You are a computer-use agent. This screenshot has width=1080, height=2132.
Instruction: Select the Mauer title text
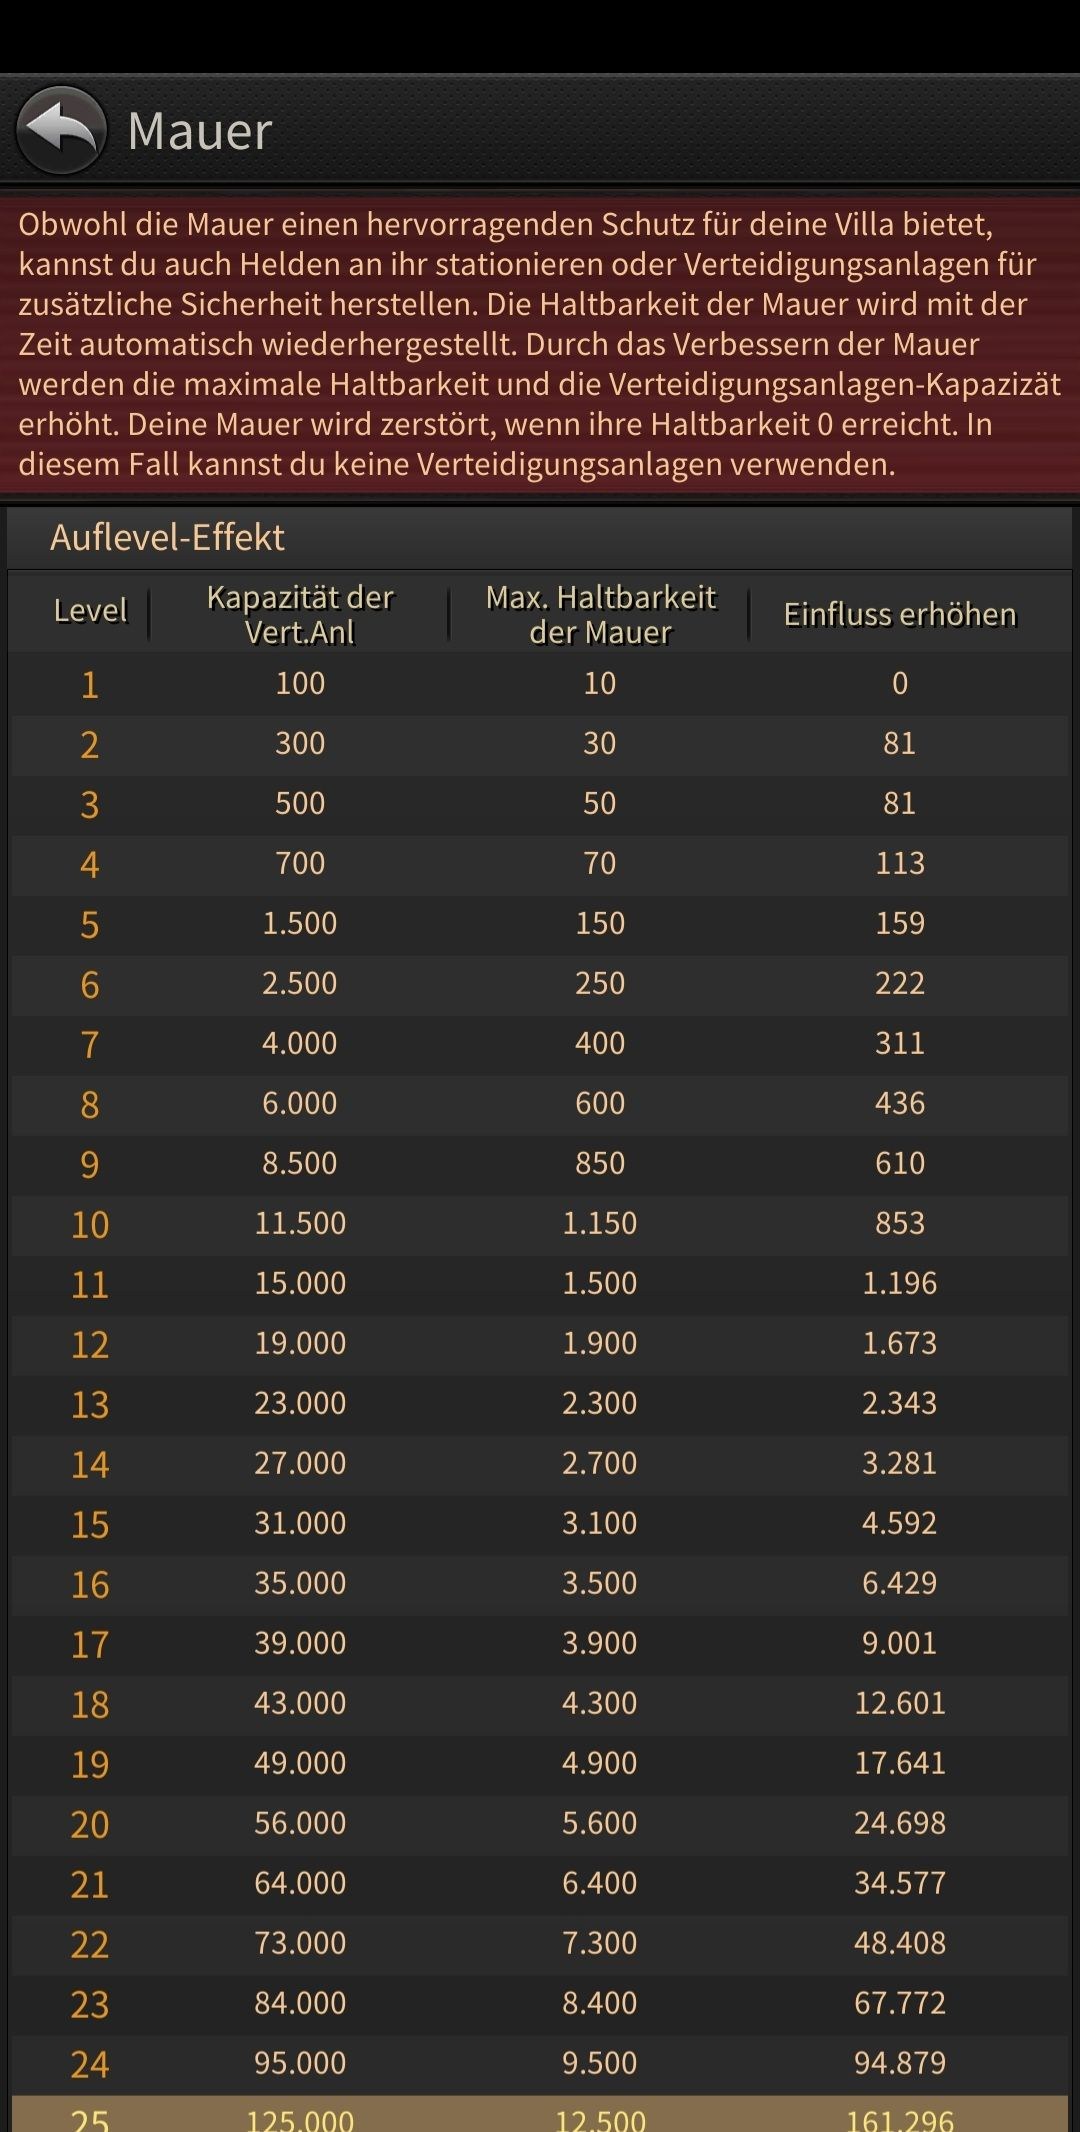coord(200,131)
